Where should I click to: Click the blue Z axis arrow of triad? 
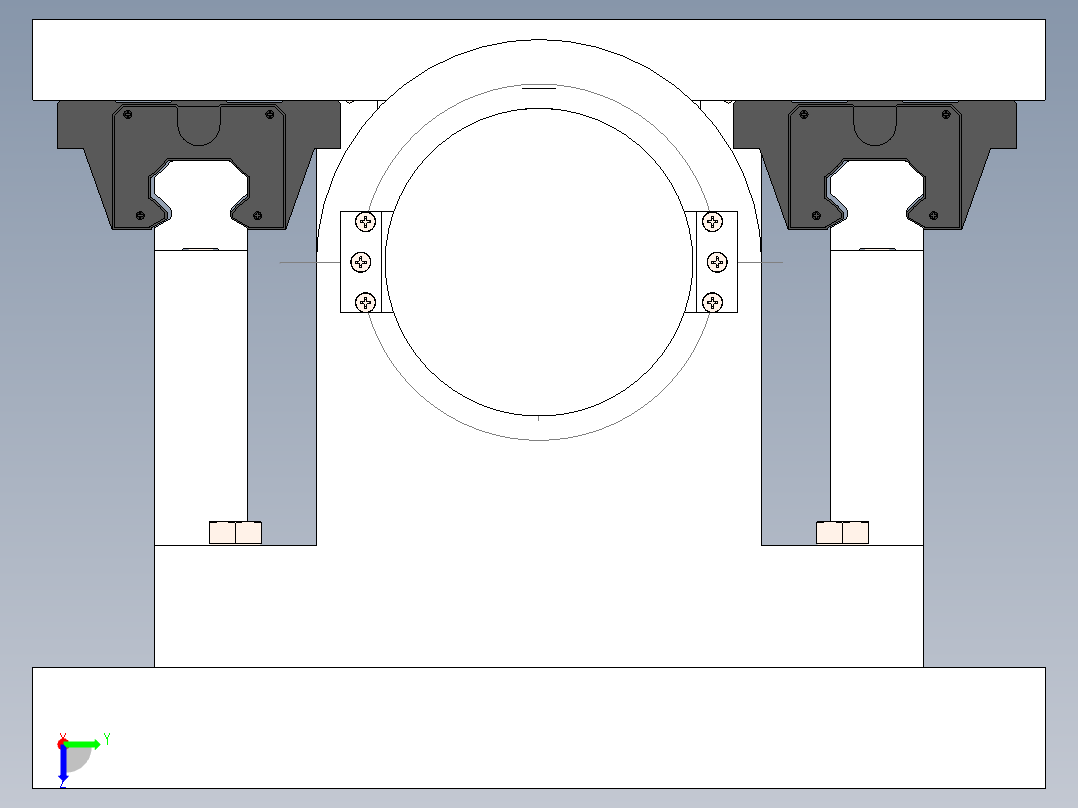(x=63, y=764)
